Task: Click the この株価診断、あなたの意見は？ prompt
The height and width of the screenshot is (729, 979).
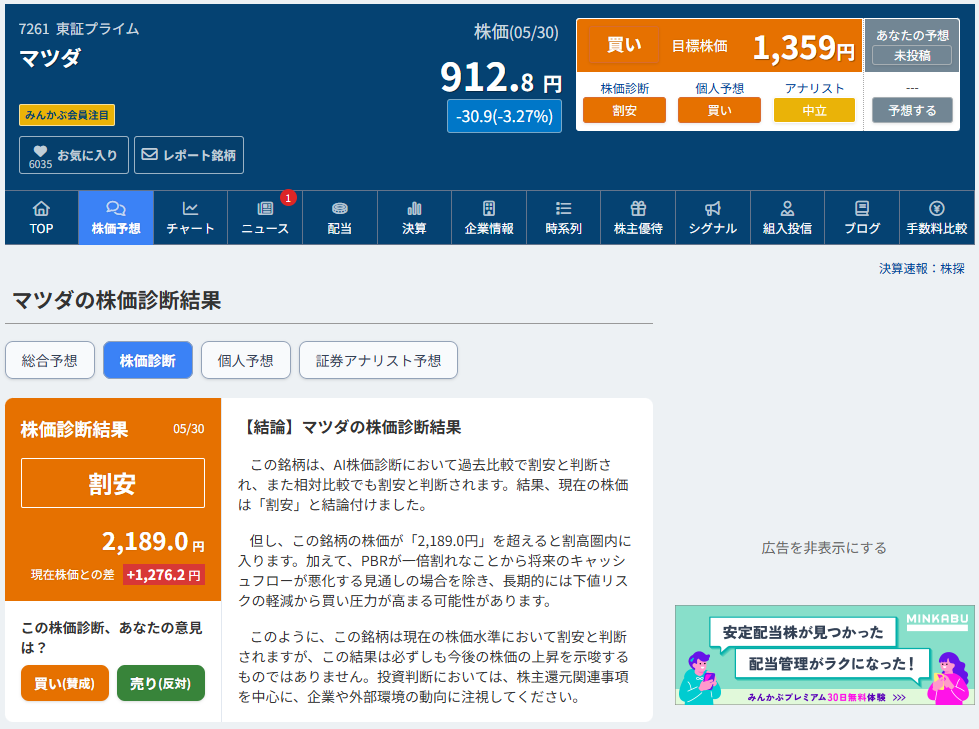Action: [112, 637]
